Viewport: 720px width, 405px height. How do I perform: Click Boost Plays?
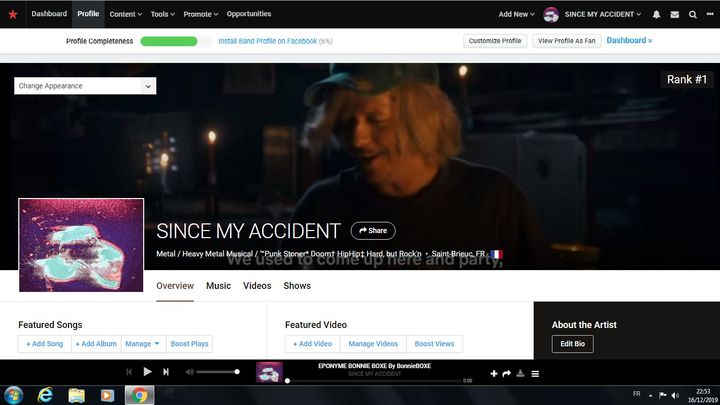(189, 343)
